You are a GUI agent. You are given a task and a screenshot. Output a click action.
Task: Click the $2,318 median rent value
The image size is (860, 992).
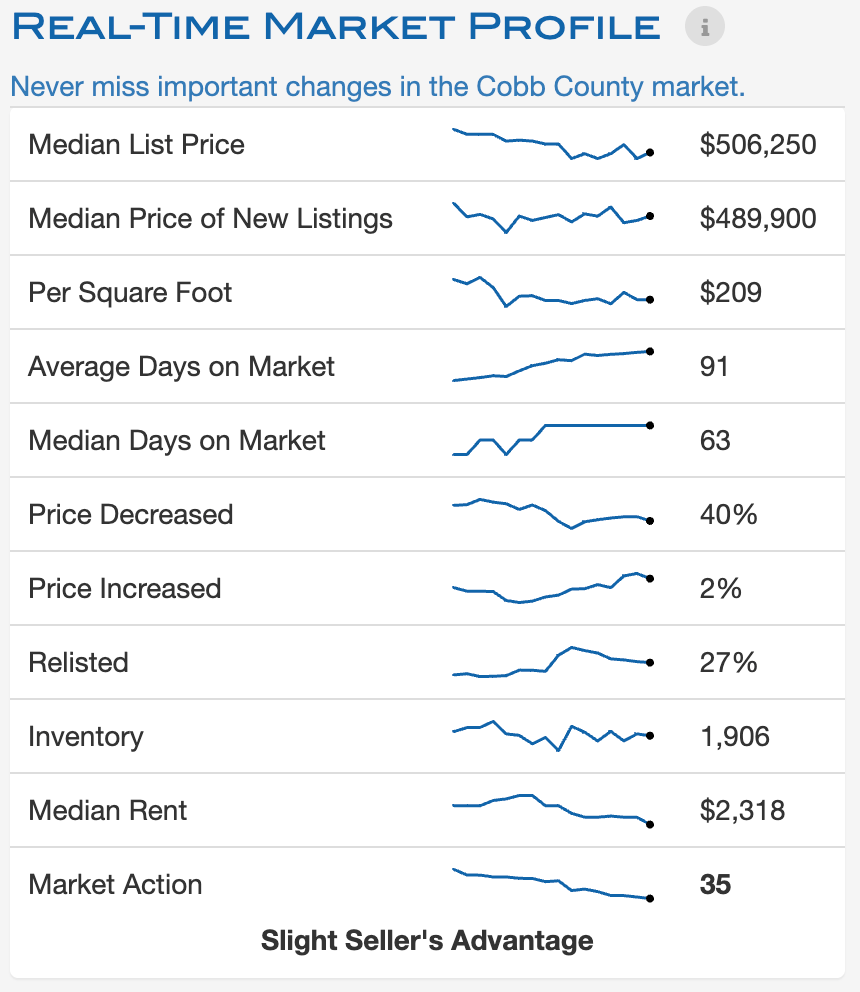click(x=742, y=811)
